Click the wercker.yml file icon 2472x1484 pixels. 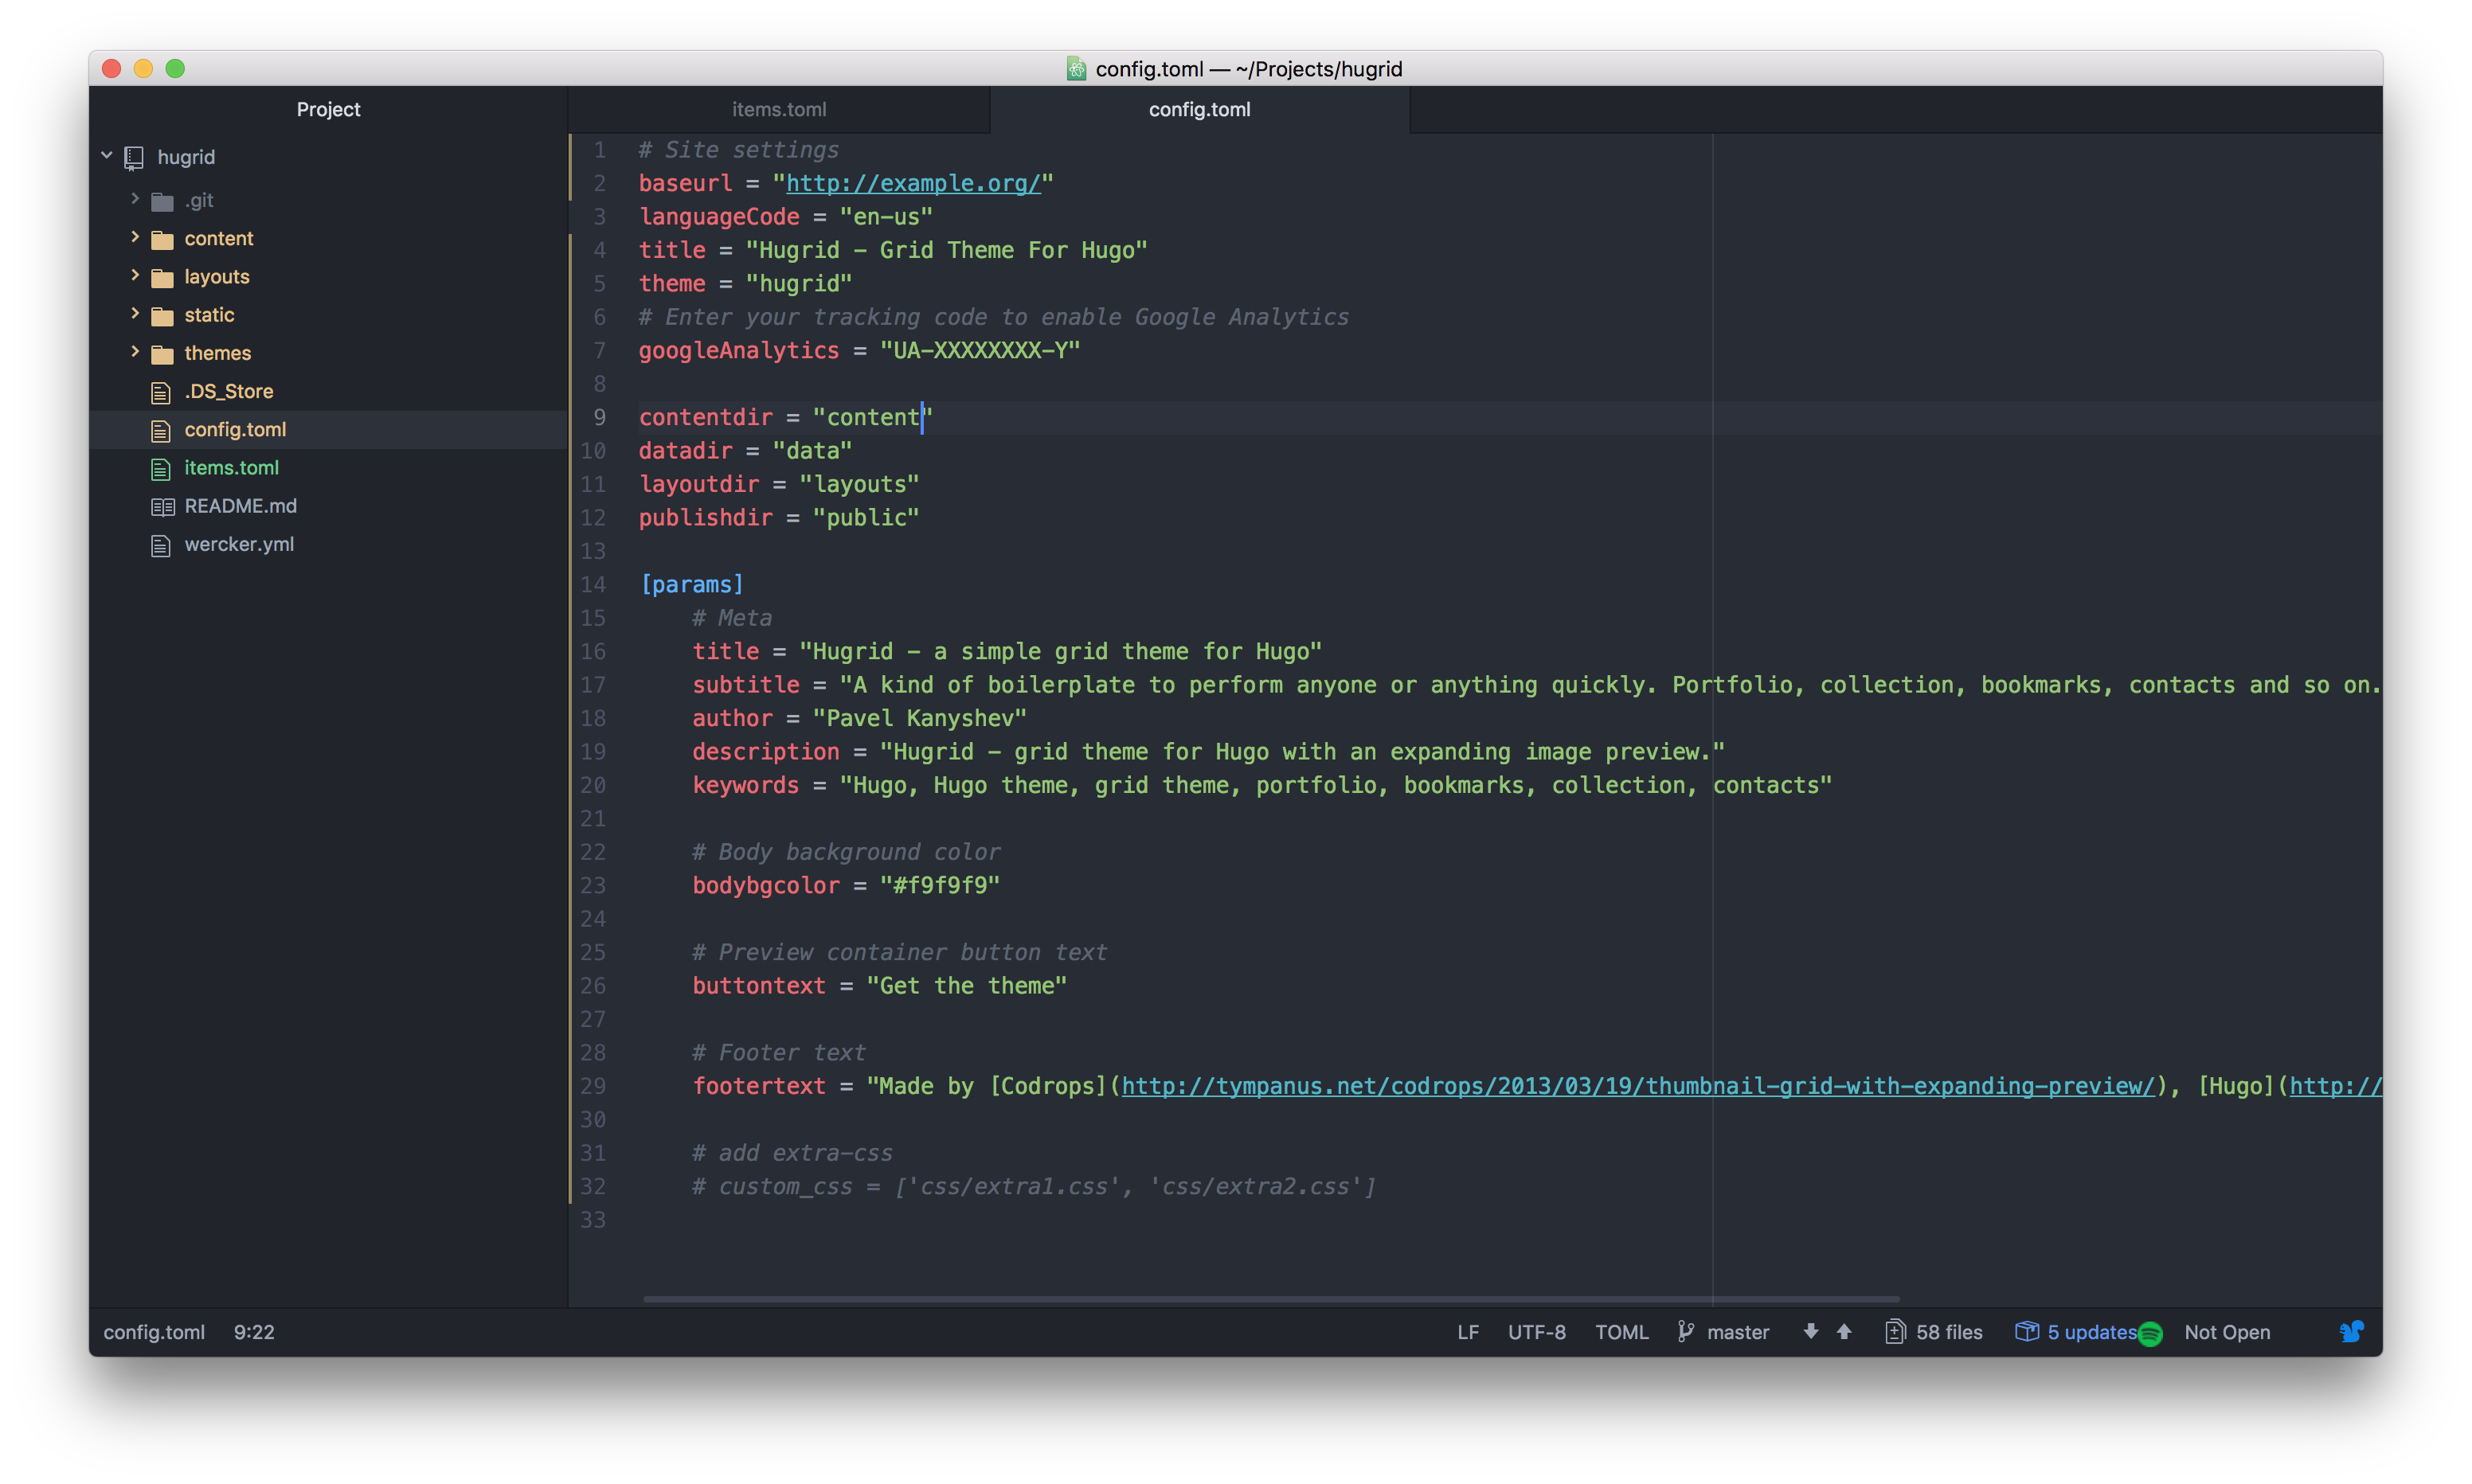(161, 545)
